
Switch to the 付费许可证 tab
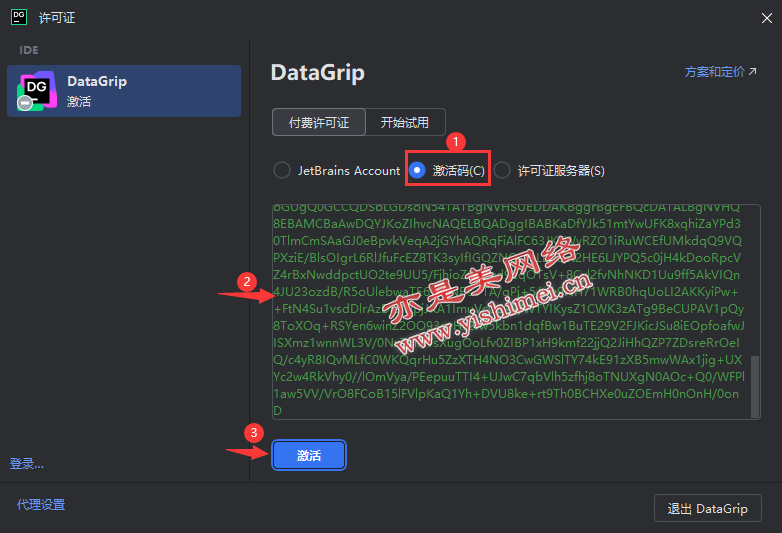319,122
